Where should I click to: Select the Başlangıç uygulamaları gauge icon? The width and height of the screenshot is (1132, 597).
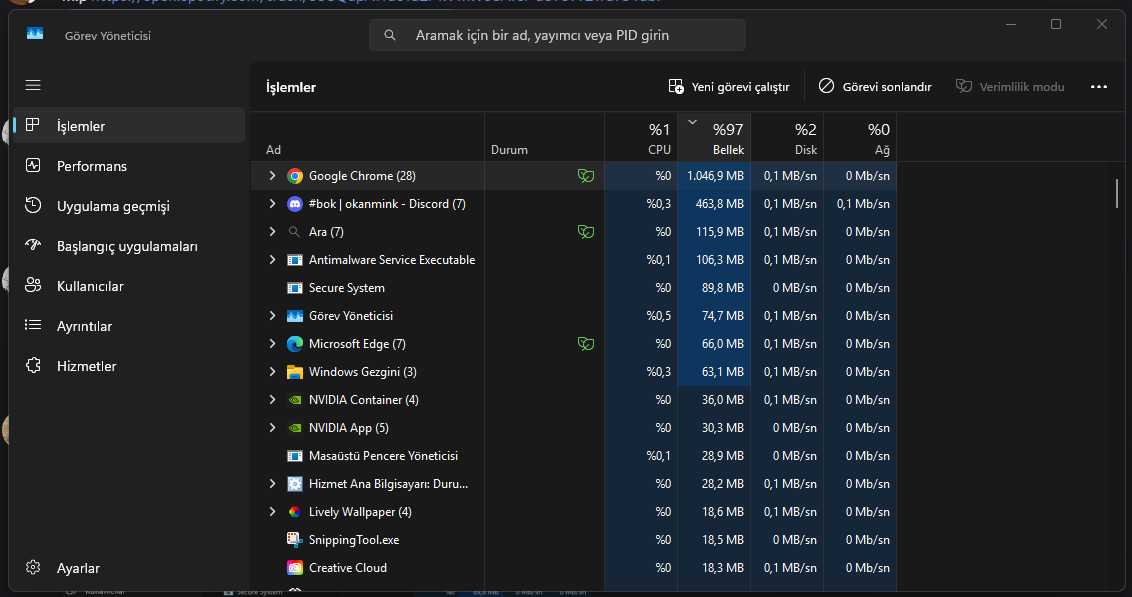[33, 245]
